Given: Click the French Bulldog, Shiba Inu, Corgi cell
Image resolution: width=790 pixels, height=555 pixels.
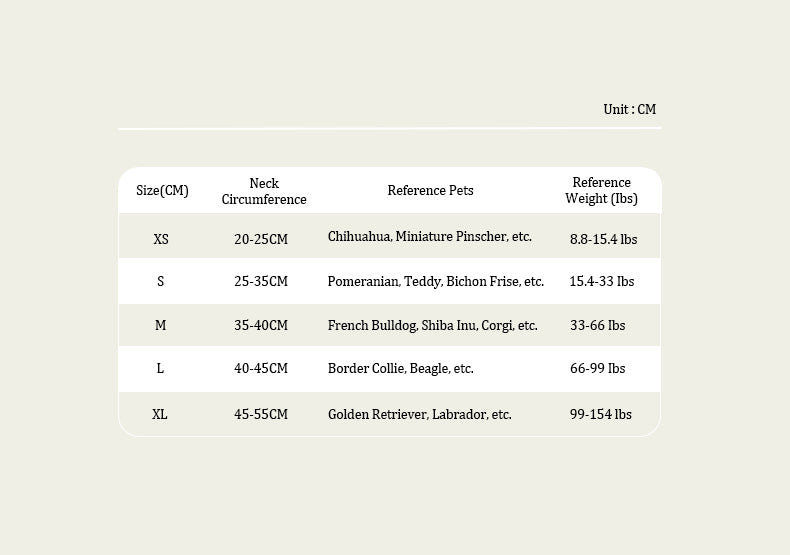Looking at the screenshot, I should 432,325.
